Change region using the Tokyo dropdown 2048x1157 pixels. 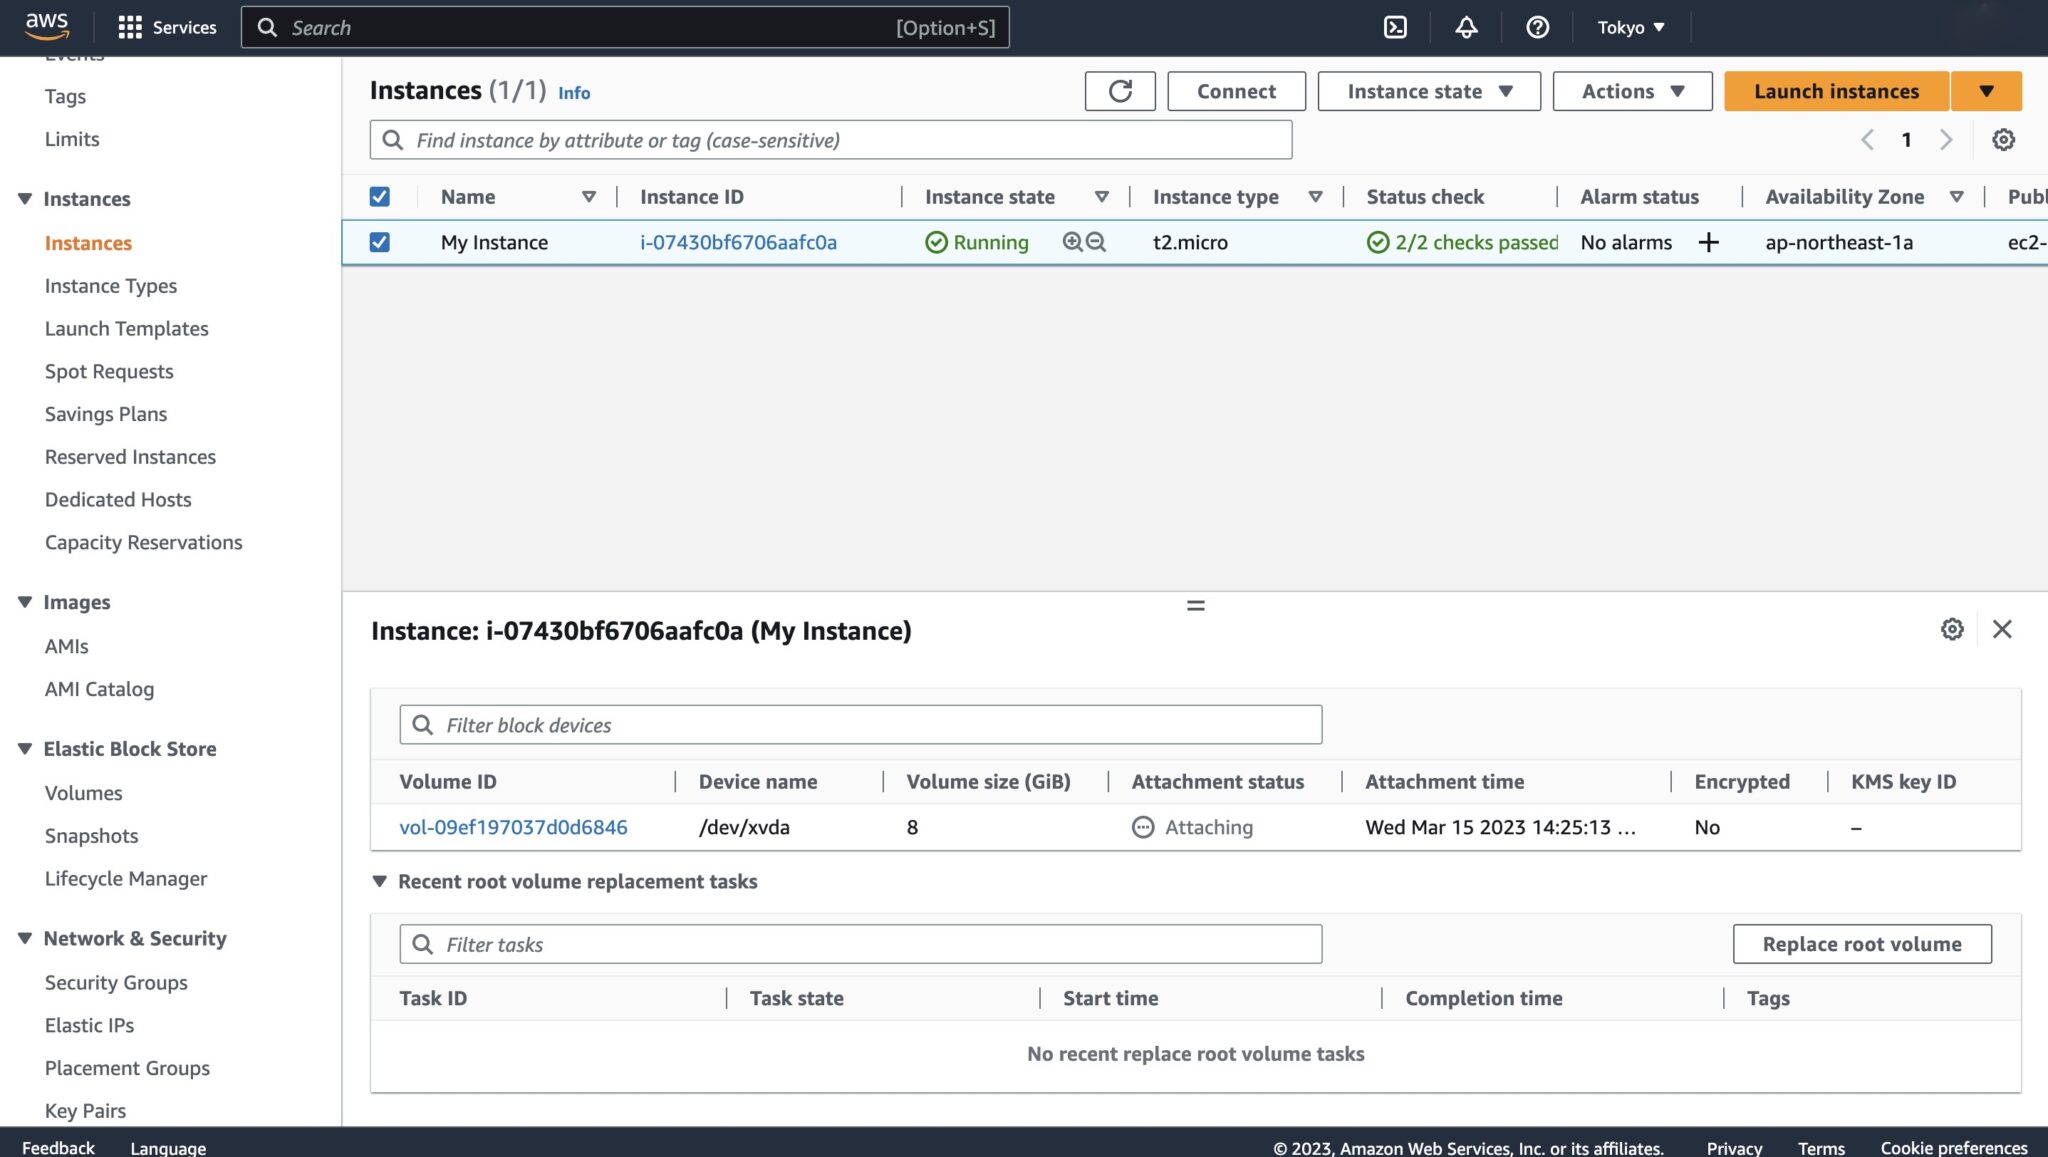click(x=1629, y=27)
